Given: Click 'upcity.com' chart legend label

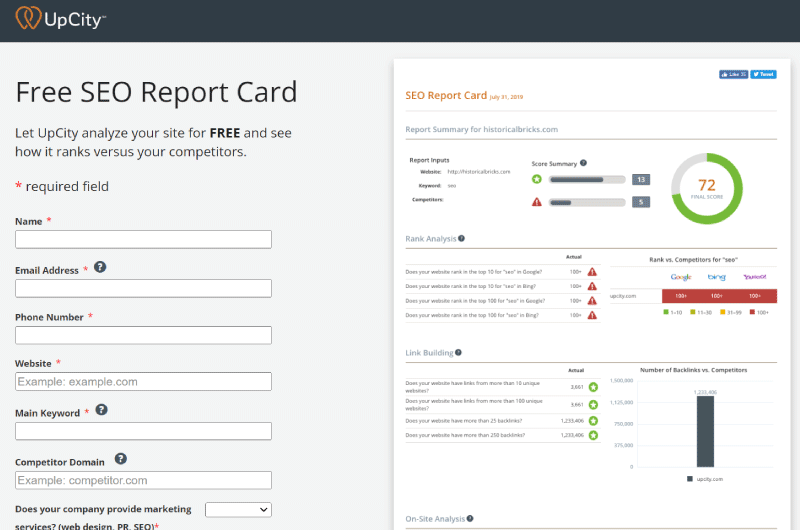Looking at the screenshot, I should tap(710, 479).
